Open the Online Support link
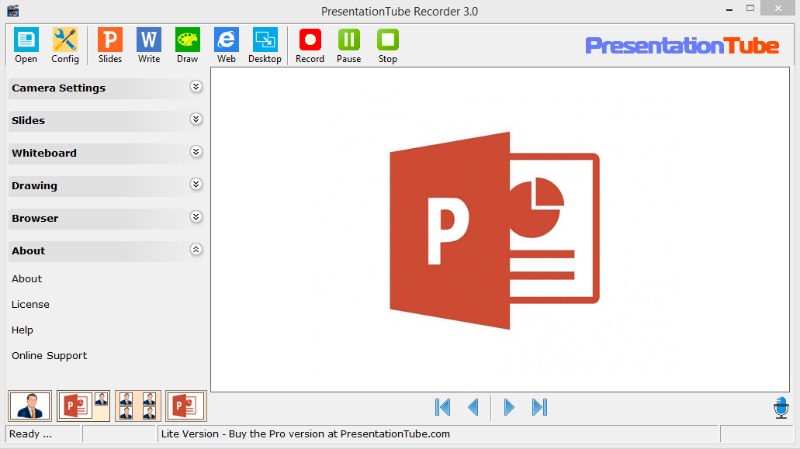800x449 pixels. coord(49,356)
